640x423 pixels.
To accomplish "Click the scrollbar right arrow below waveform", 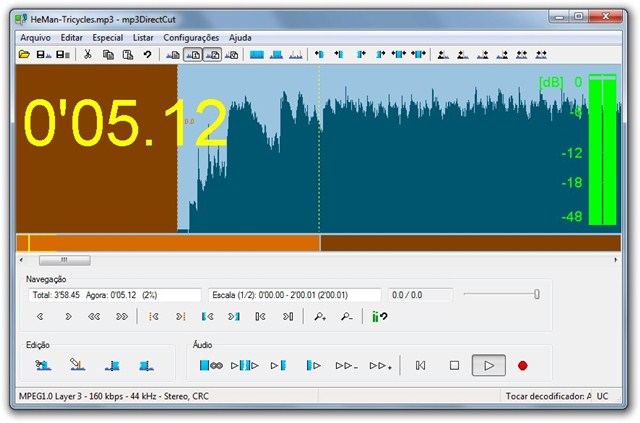I will [x=616, y=260].
